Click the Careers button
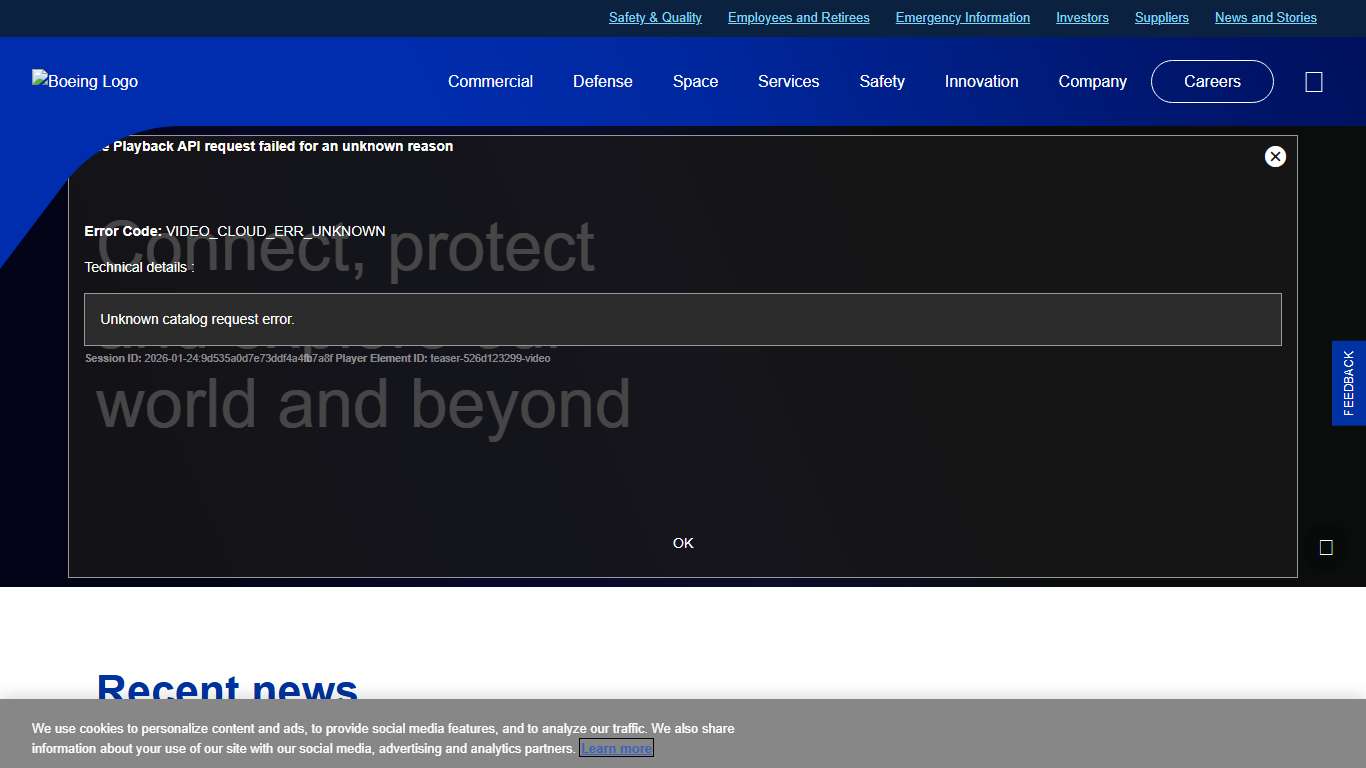1366x768 pixels. click(1212, 81)
